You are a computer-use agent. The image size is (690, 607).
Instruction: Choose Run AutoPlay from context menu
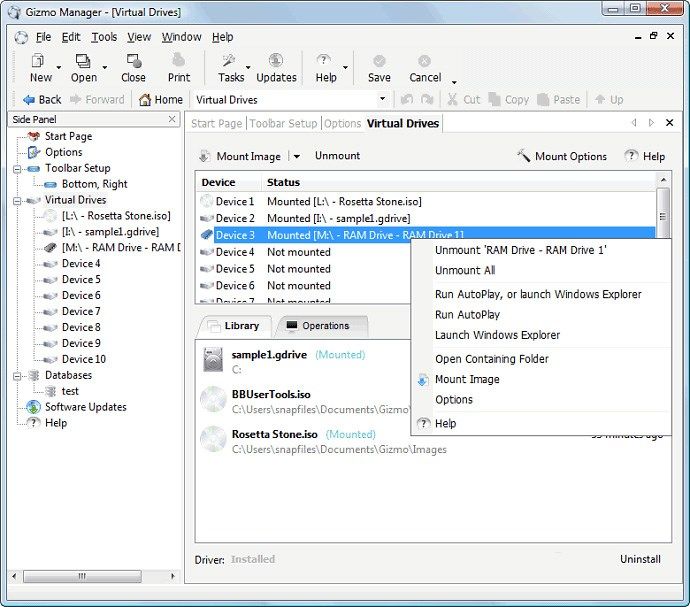[x=467, y=315]
